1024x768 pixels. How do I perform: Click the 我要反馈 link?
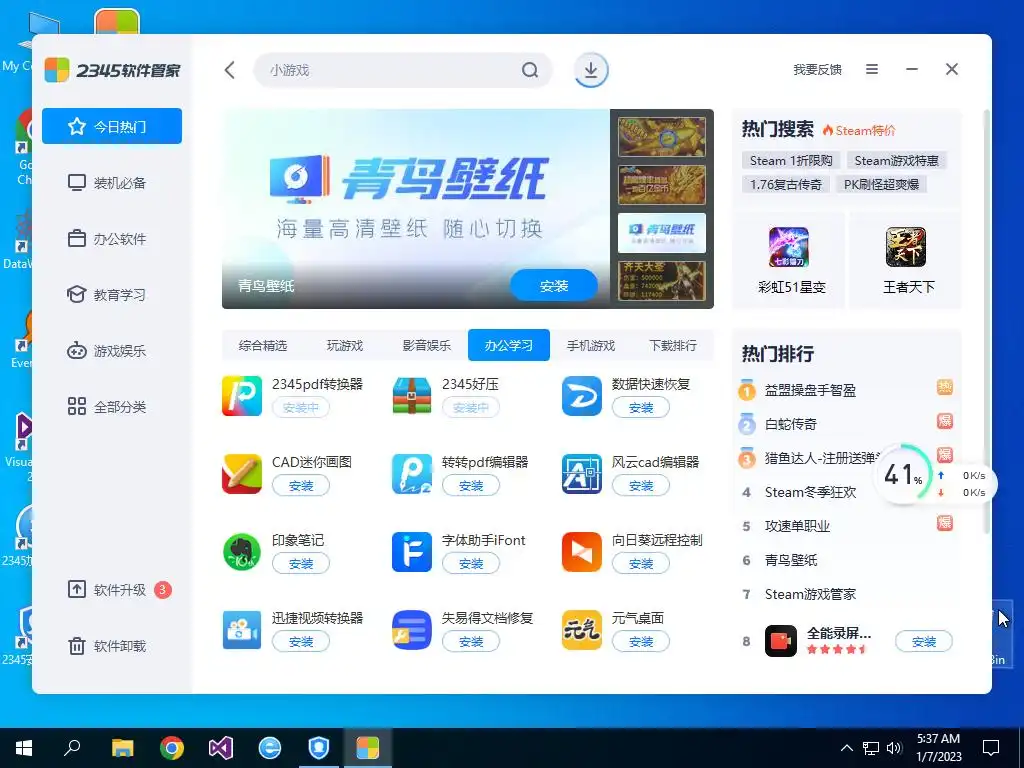coord(817,69)
